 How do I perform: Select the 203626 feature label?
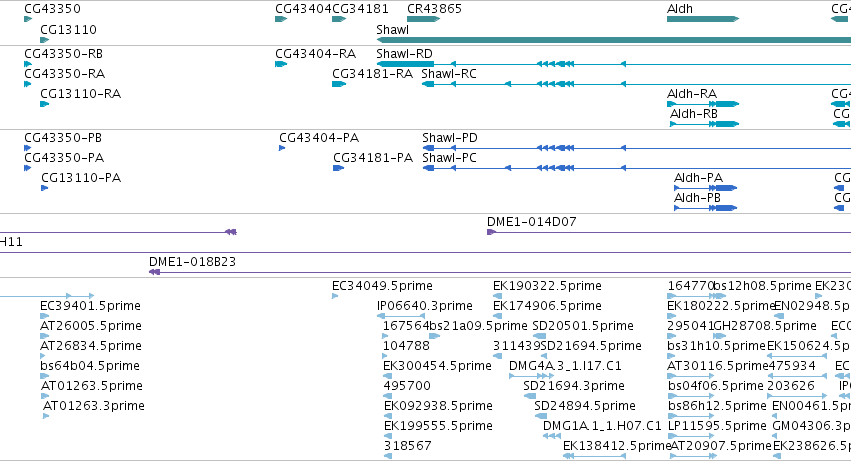pos(791,387)
